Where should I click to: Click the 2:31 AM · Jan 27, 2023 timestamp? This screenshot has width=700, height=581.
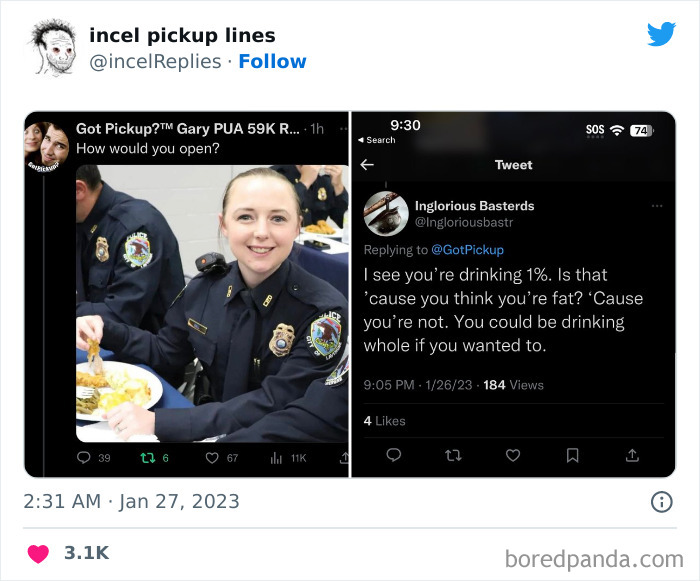(x=132, y=501)
